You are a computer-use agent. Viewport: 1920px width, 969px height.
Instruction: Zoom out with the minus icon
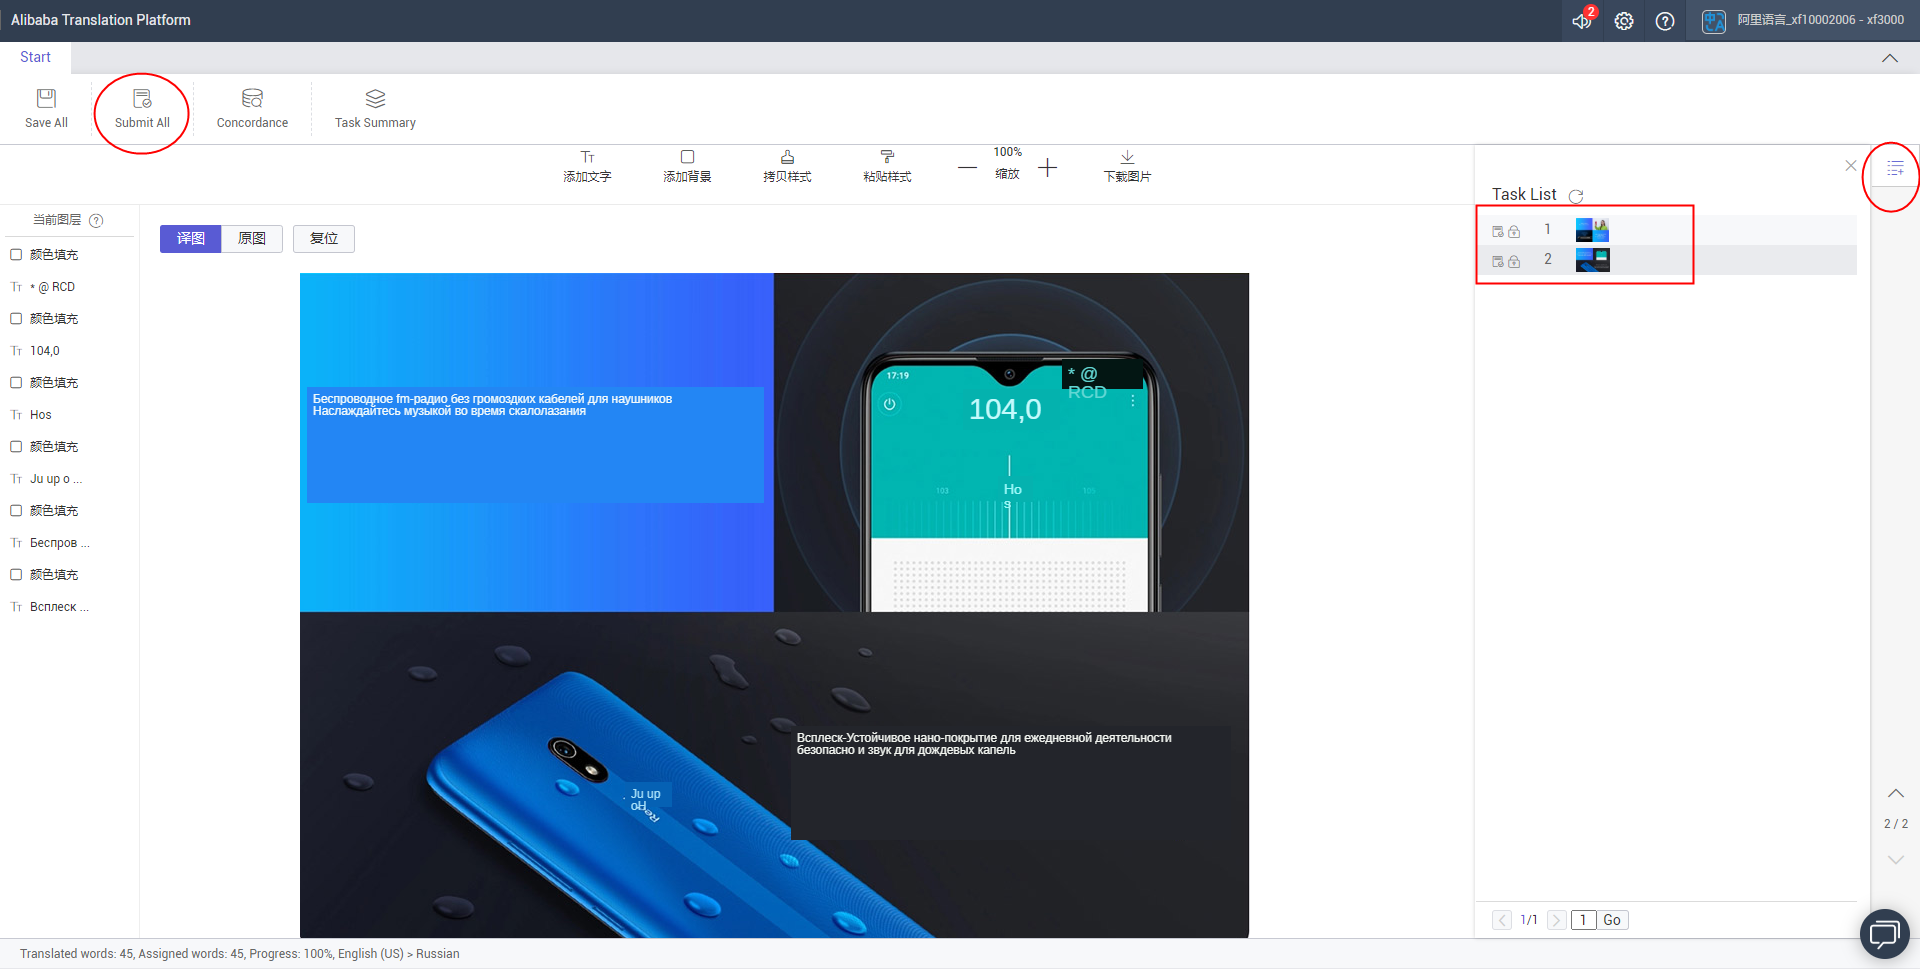[967, 168]
